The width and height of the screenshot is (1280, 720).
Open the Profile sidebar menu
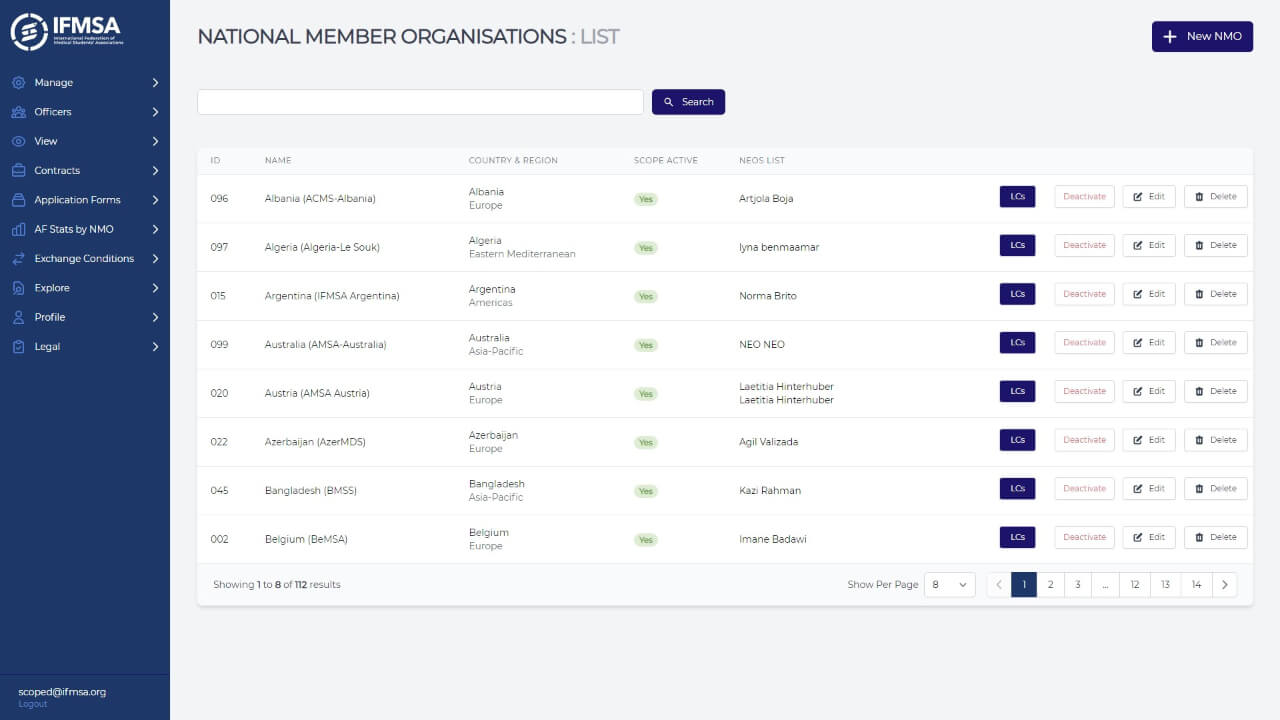[85, 317]
